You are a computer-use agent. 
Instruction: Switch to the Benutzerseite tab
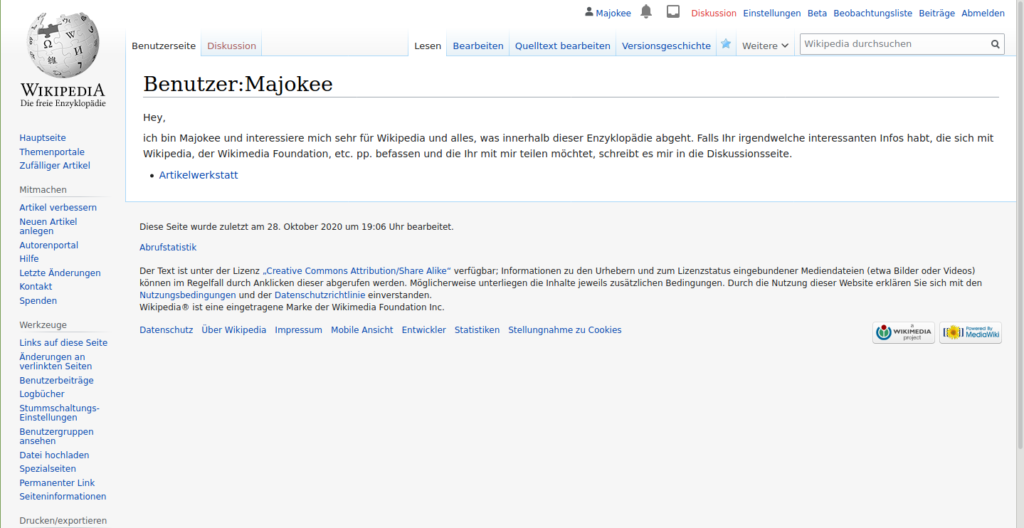pos(163,46)
